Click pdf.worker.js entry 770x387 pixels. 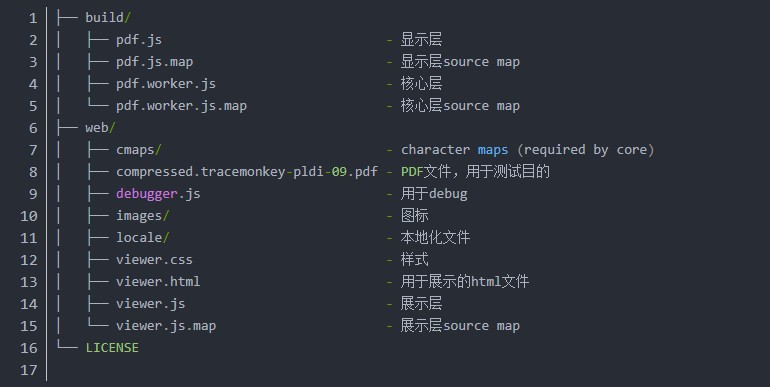pos(166,84)
